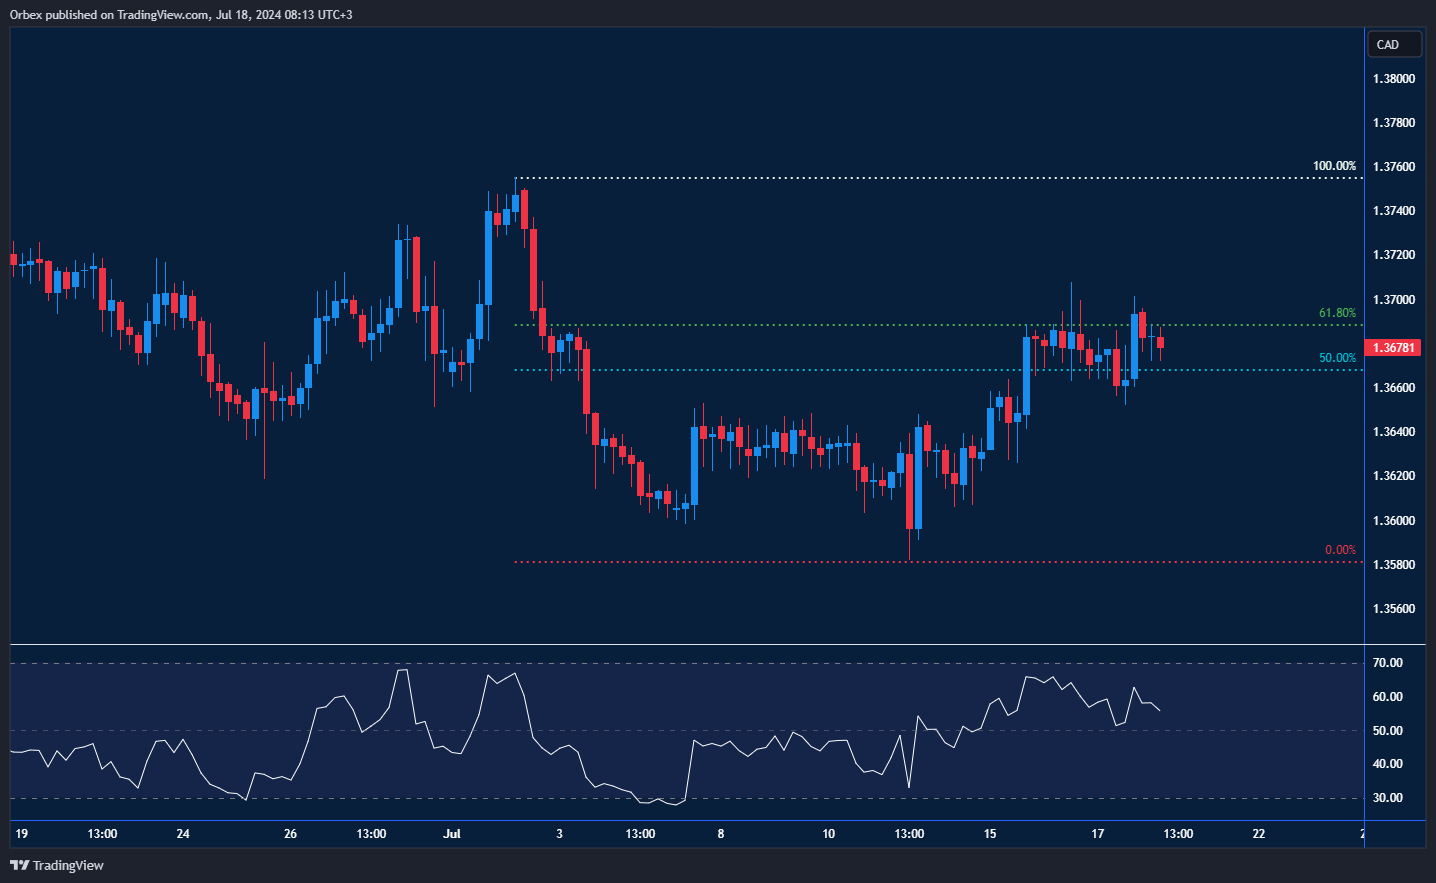Click the 1.38000 price scale label
Viewport: 1436px width, 883px height.
coord(1393,79)
